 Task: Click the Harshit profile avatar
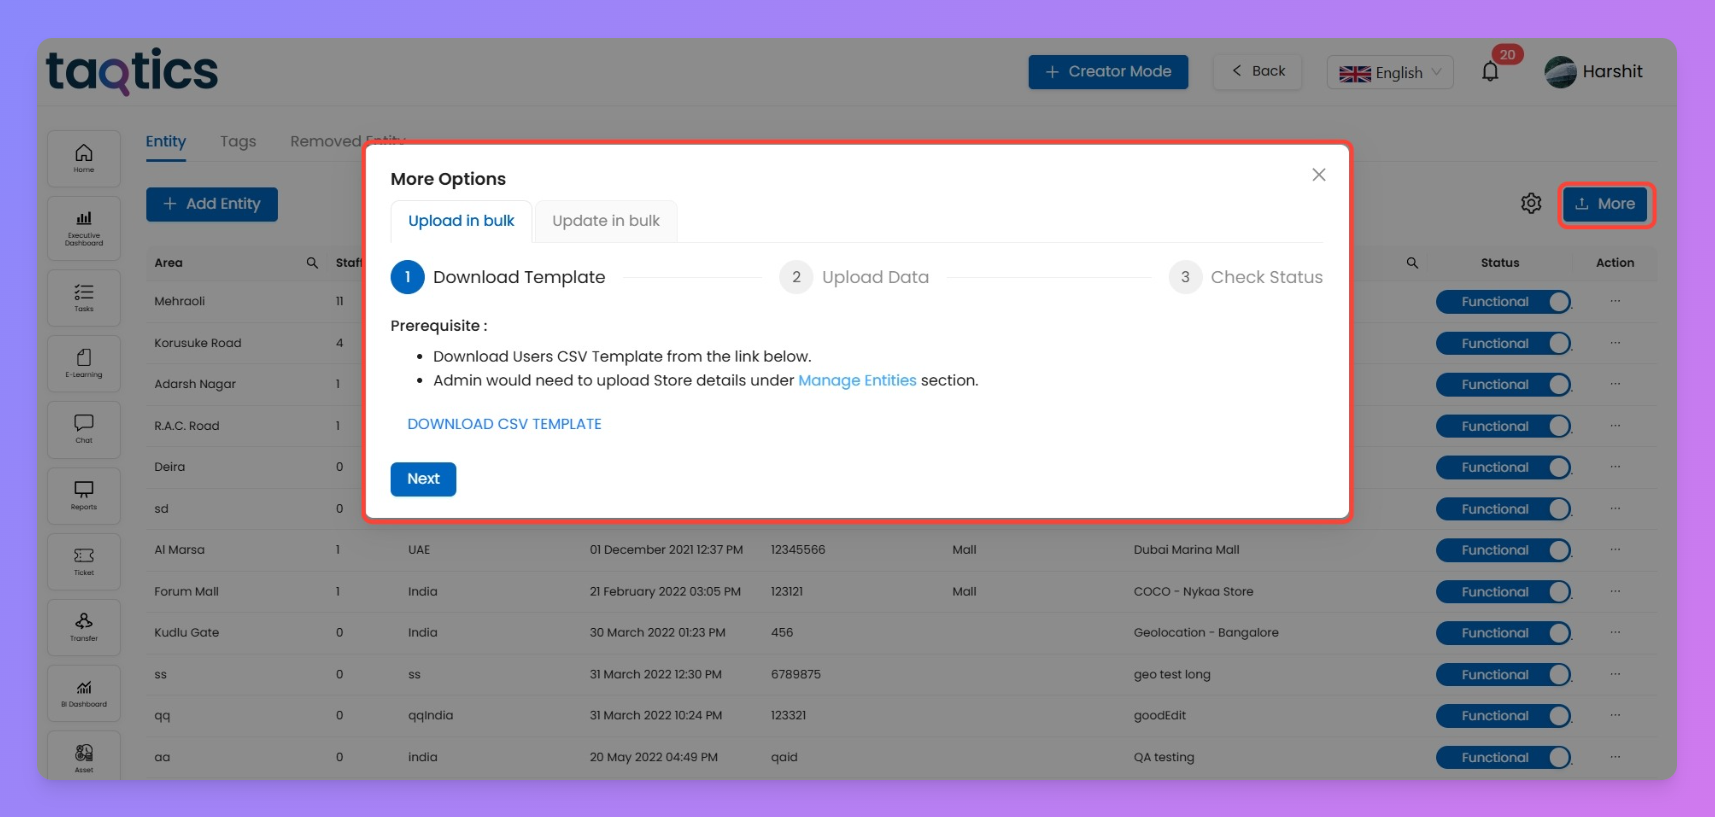point(1560,72)
